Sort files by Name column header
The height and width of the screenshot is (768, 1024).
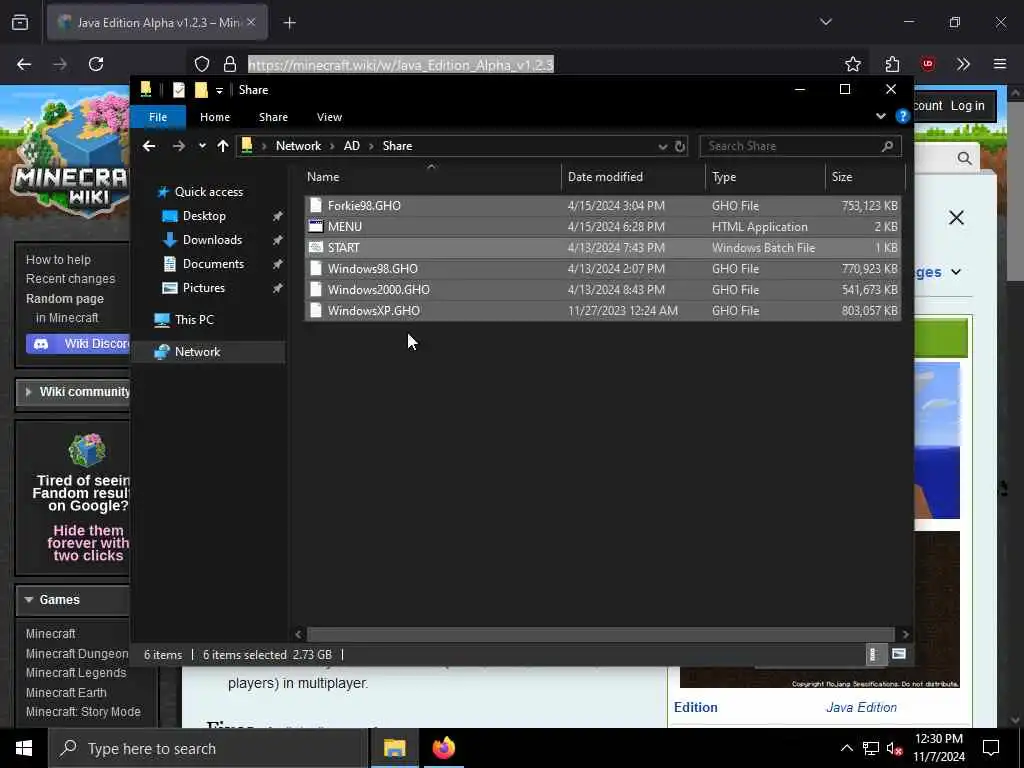(431, 177)
